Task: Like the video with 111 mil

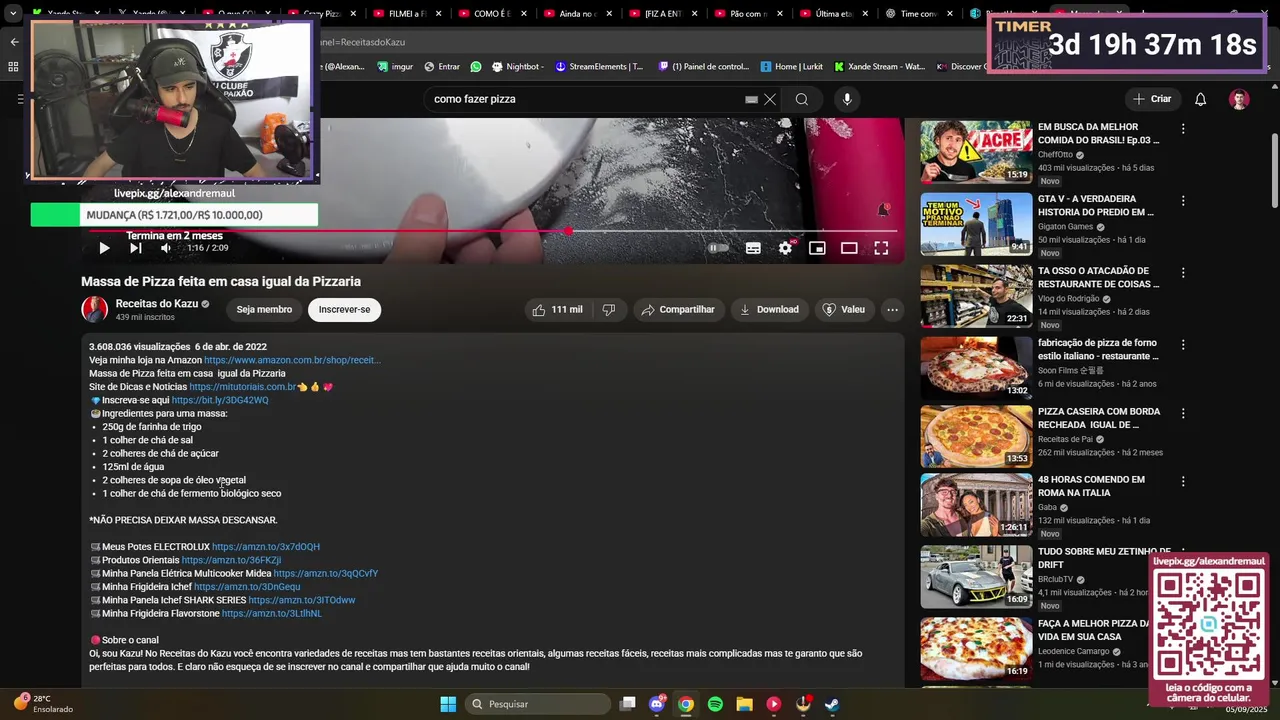Action: pos(557,310)
